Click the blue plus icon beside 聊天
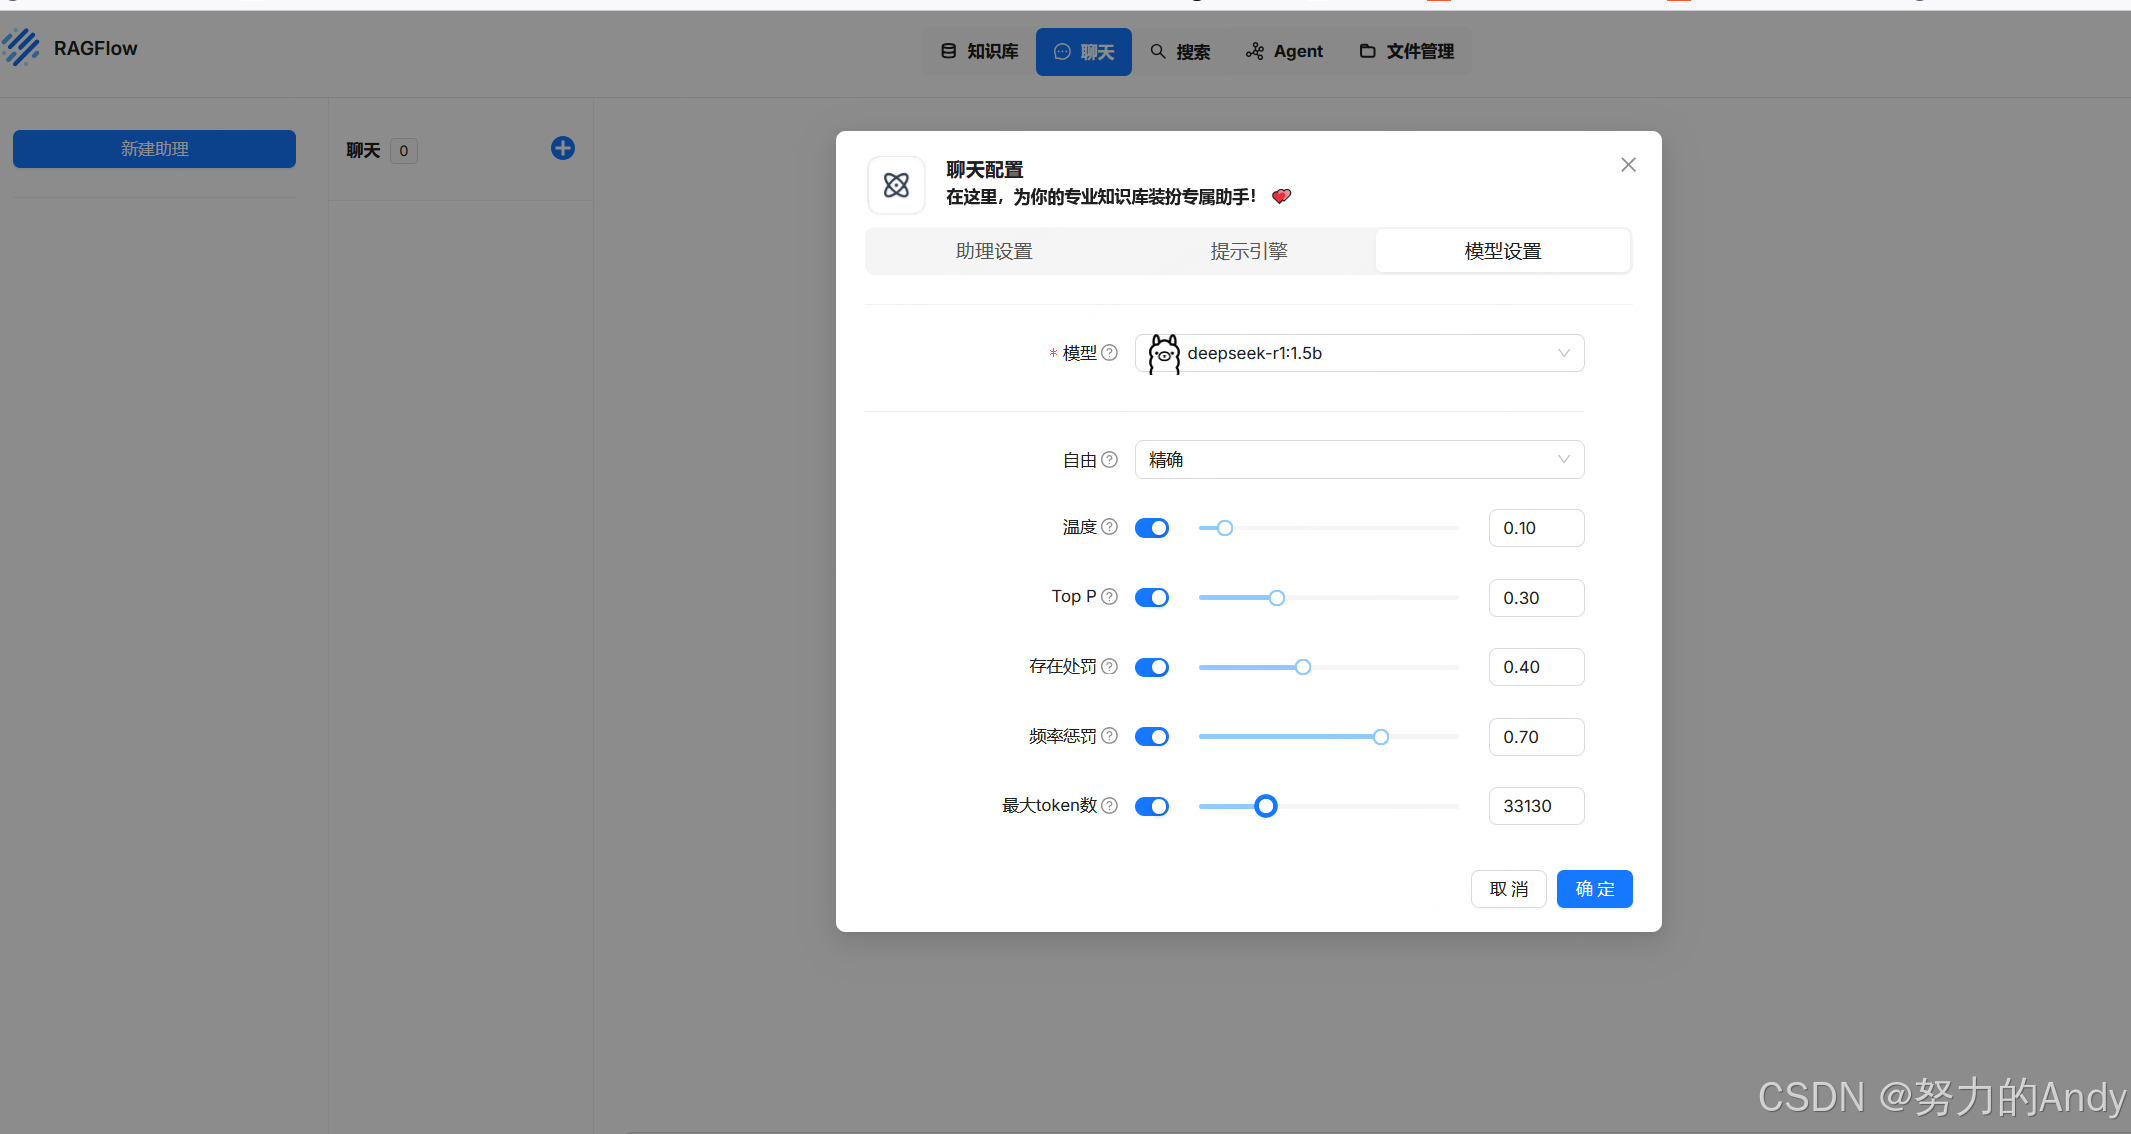Viewport: 2131px width, 1134px height. (x=563, y=149)
